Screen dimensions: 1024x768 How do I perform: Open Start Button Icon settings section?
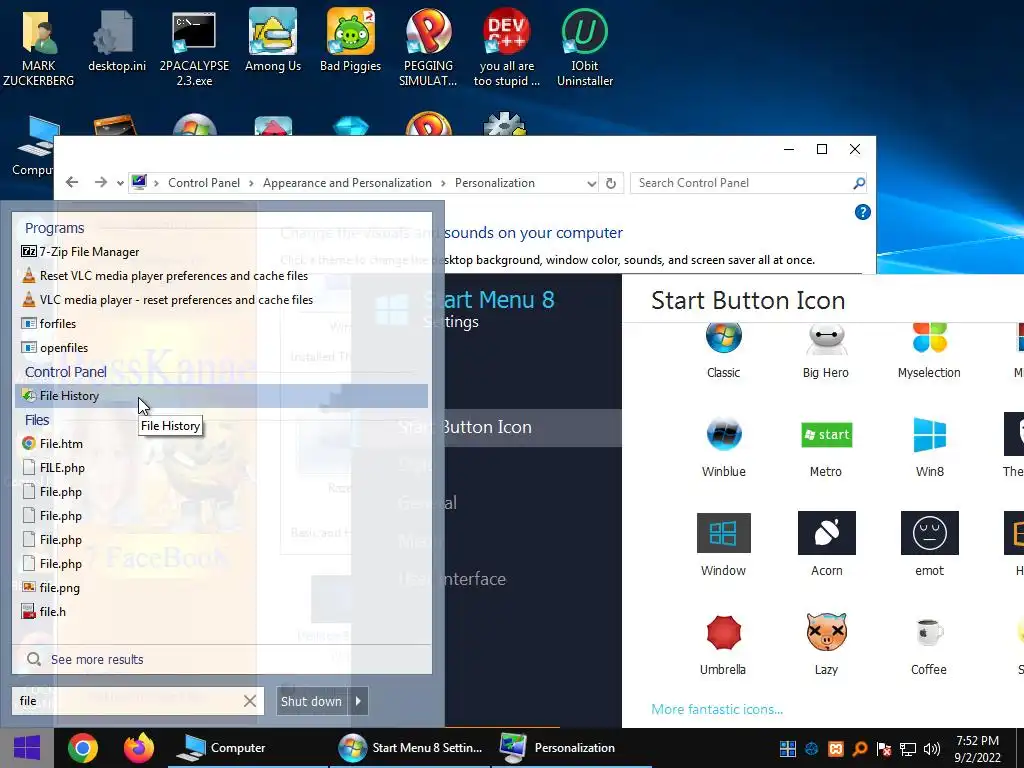pos(487,427)
